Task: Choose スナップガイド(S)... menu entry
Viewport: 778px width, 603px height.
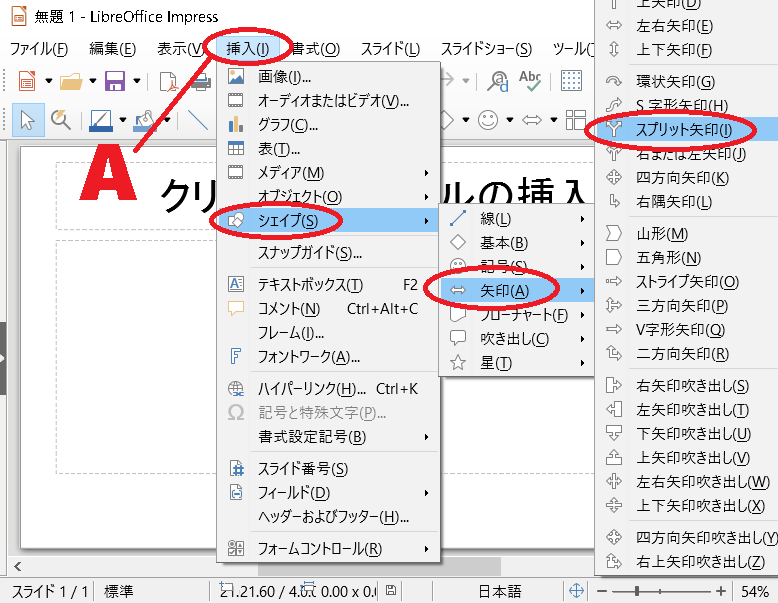Action: click(328, 253)
